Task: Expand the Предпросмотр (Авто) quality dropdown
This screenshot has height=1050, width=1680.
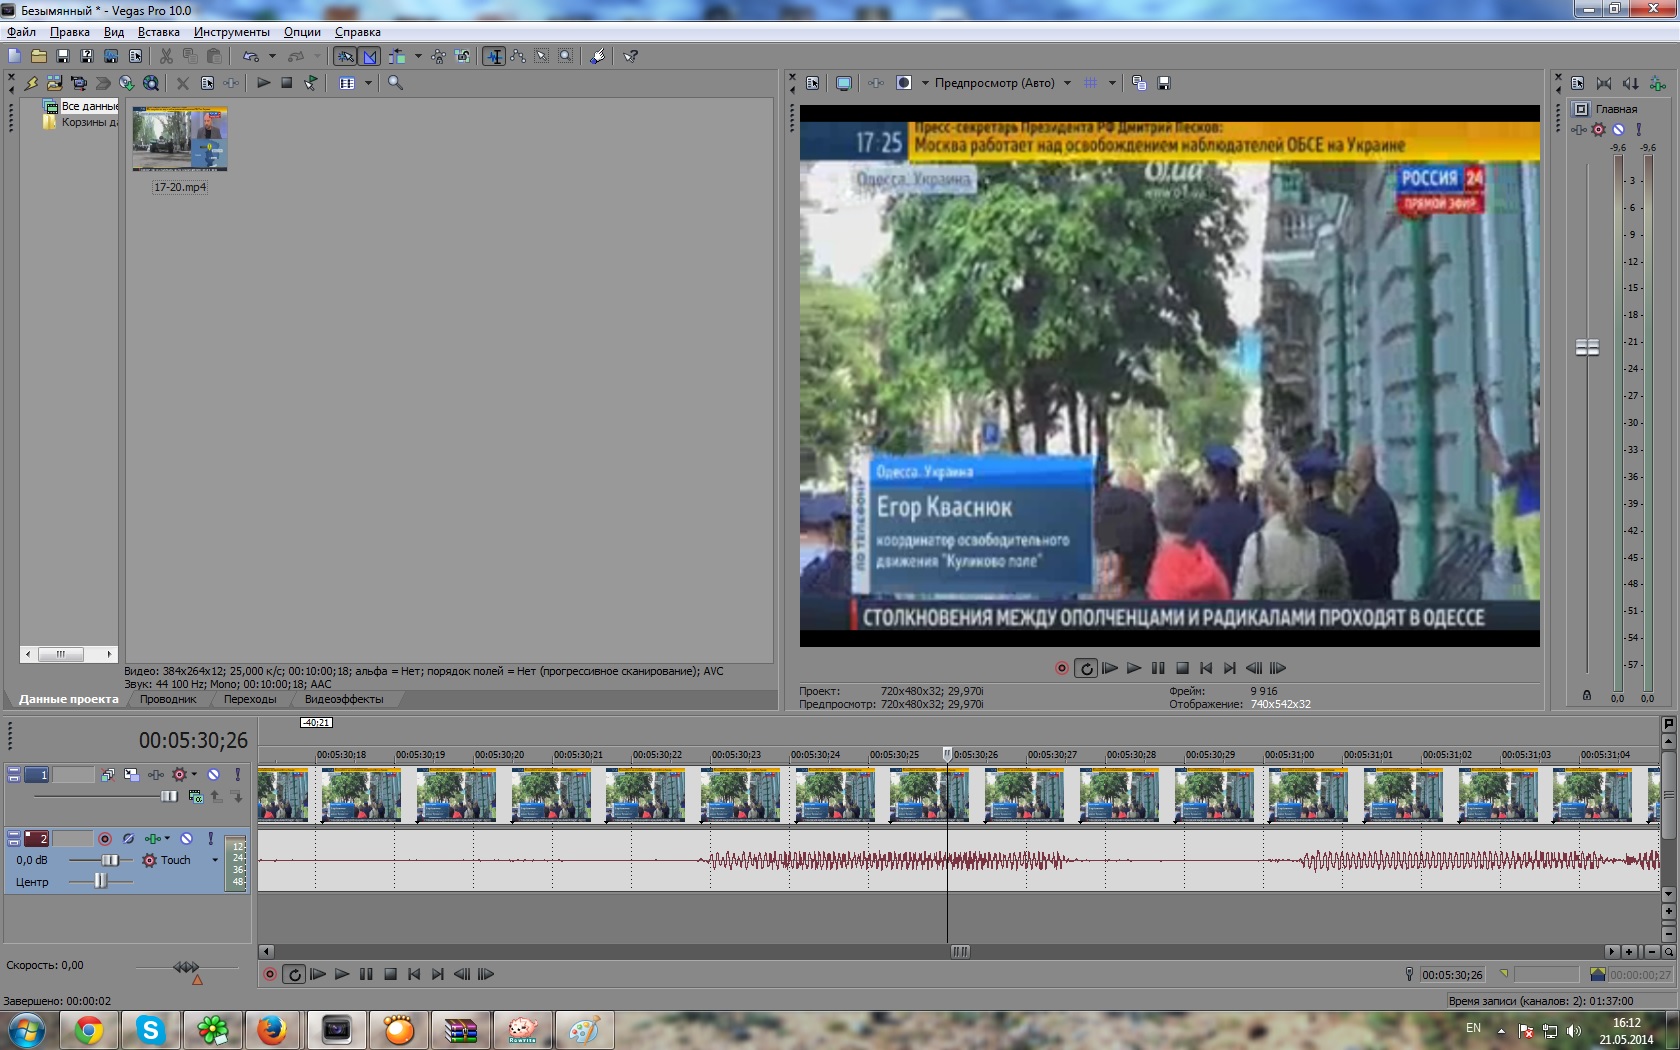Action: click(x=1067, y=83)
